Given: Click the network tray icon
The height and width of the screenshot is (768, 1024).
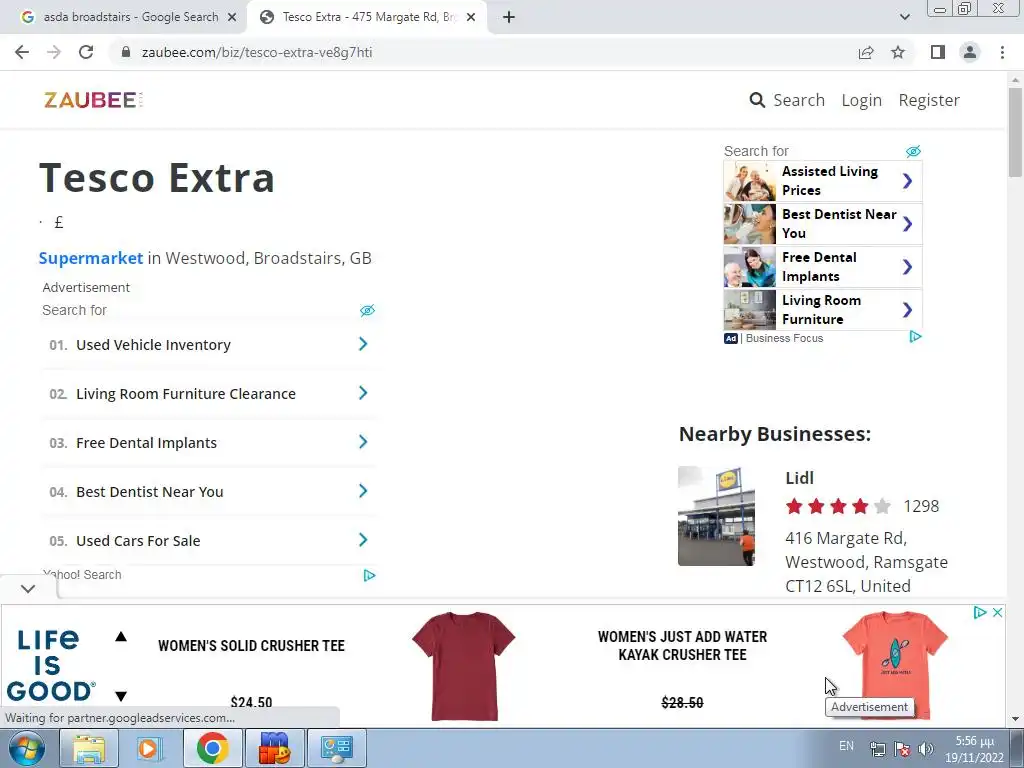Looking at the screenshot, I should (878, 749).
